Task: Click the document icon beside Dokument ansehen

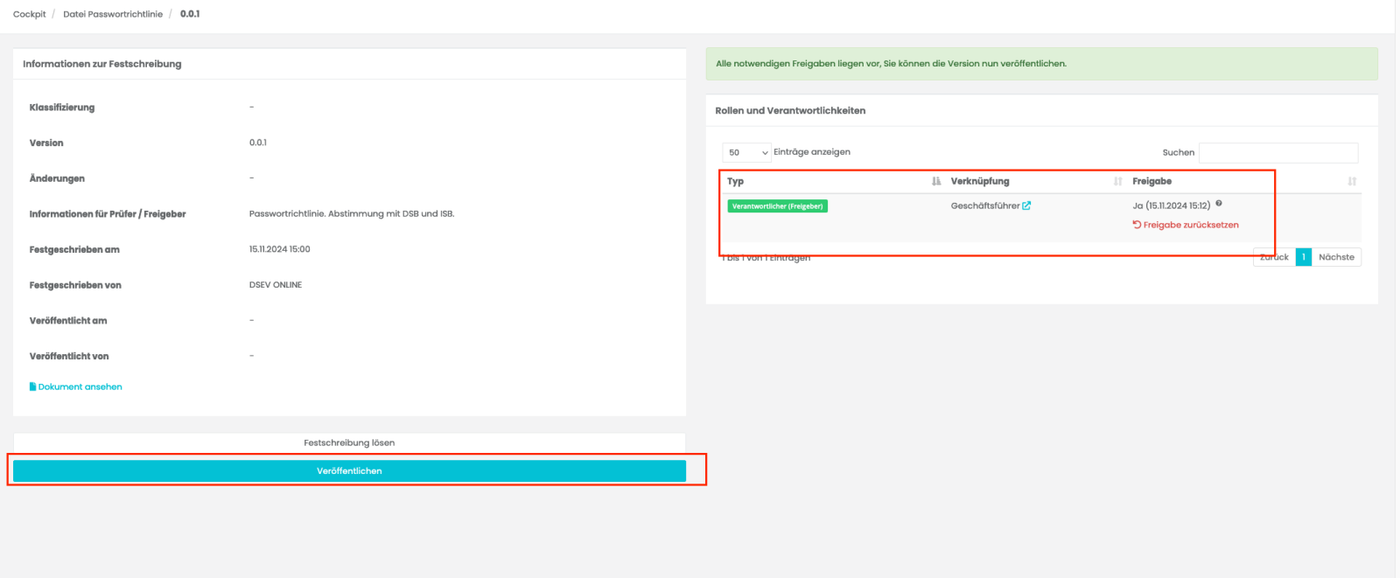Action: click(x=33, y=387)
